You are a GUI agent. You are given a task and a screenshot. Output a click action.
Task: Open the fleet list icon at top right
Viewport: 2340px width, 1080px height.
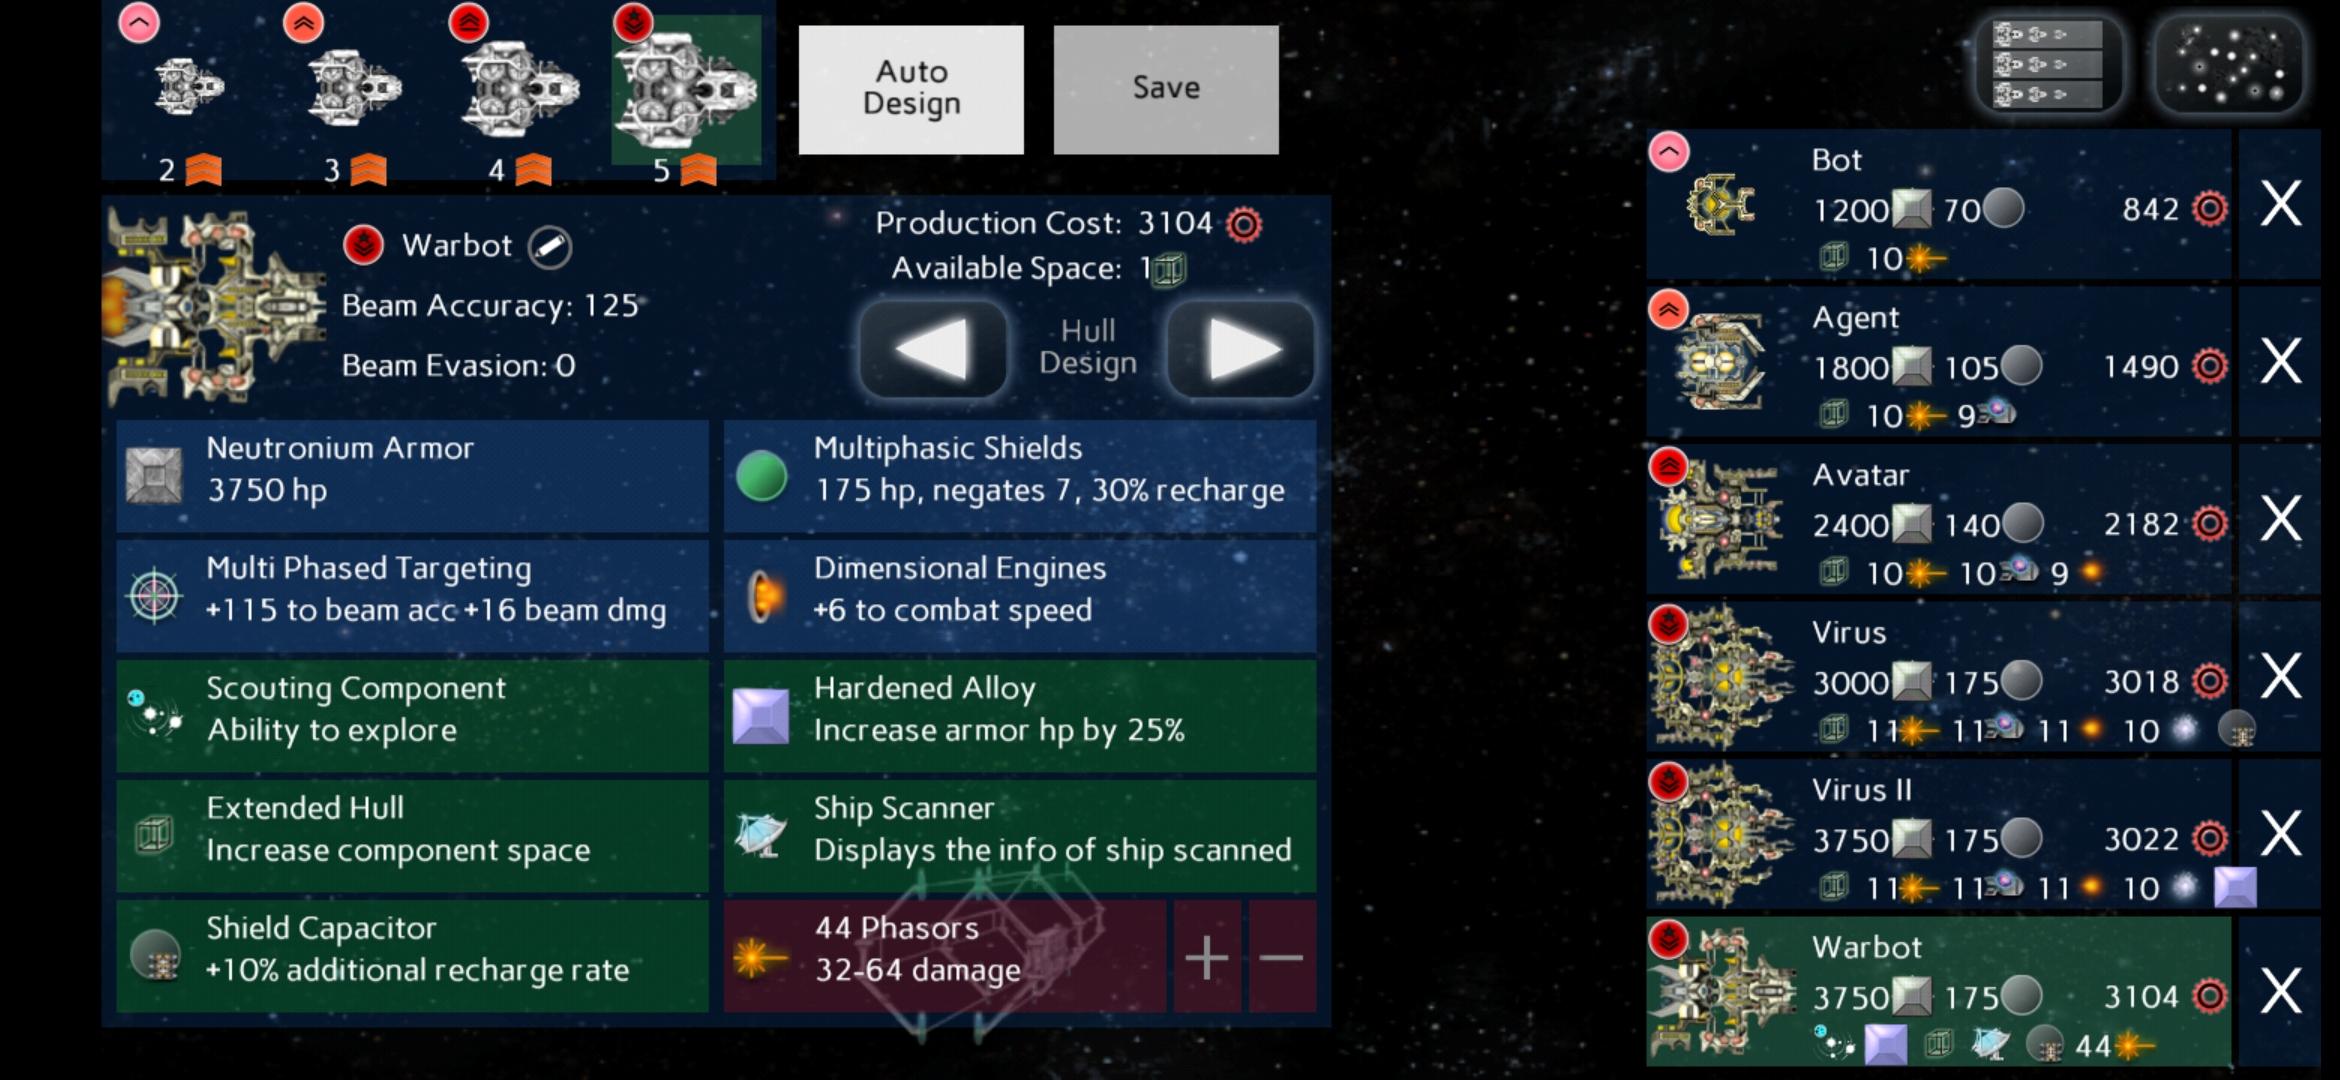pyautogui.click(x=2049, y=65)
